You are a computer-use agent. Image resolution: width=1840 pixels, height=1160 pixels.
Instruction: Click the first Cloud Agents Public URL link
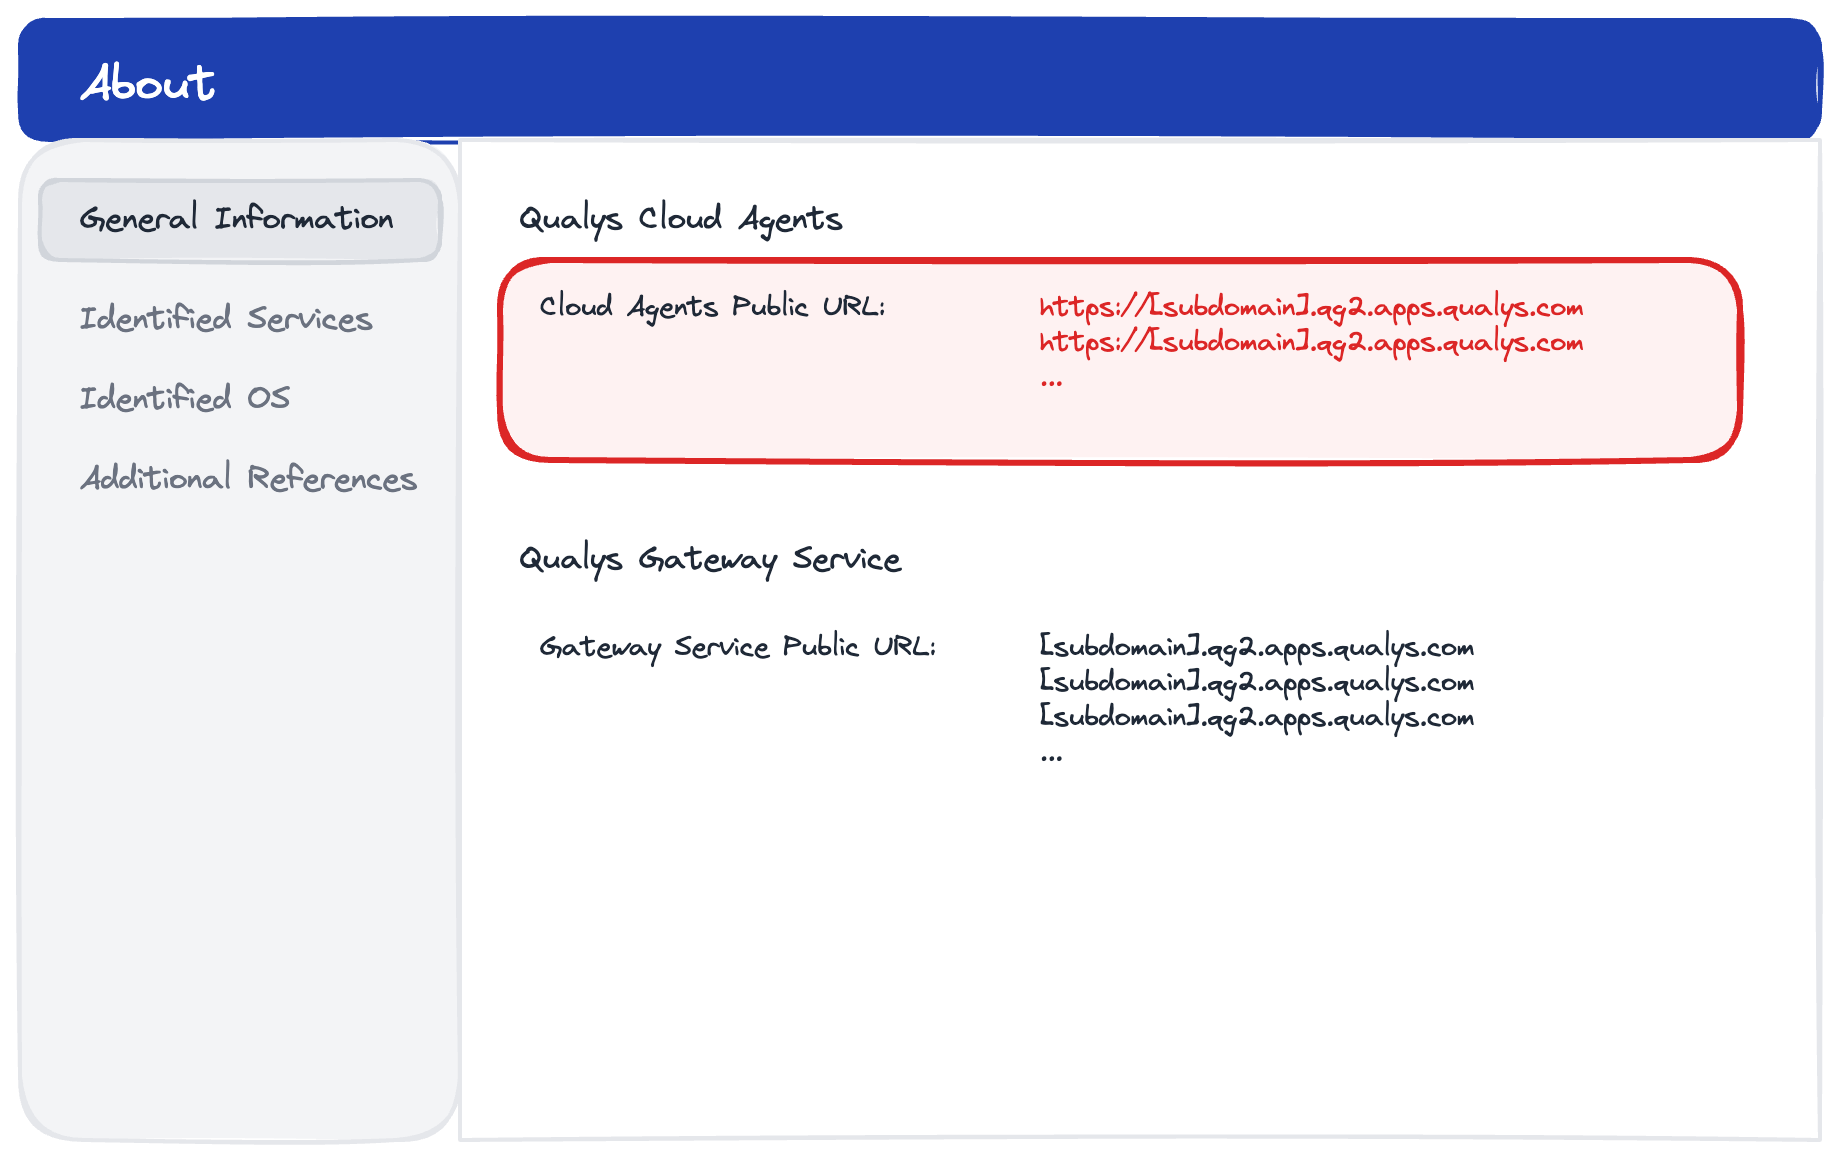point(1310,307)
